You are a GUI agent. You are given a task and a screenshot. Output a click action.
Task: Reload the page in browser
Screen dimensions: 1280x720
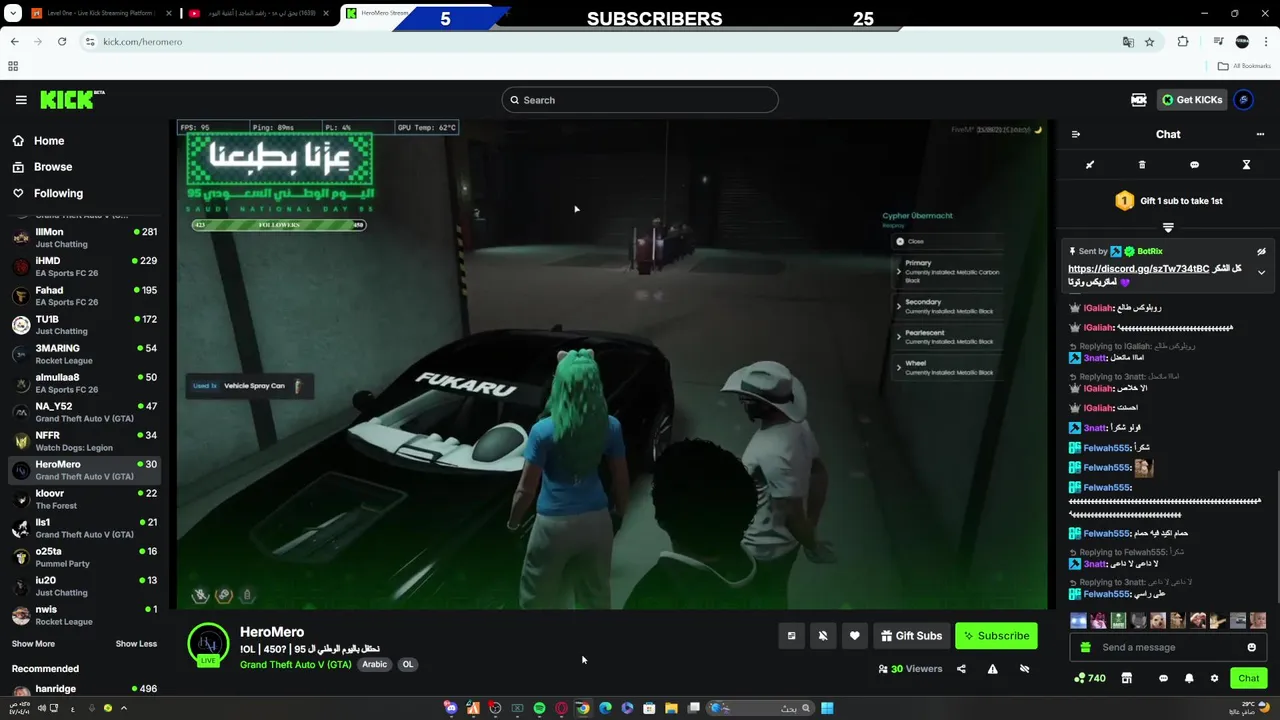[x=62, y=42]
